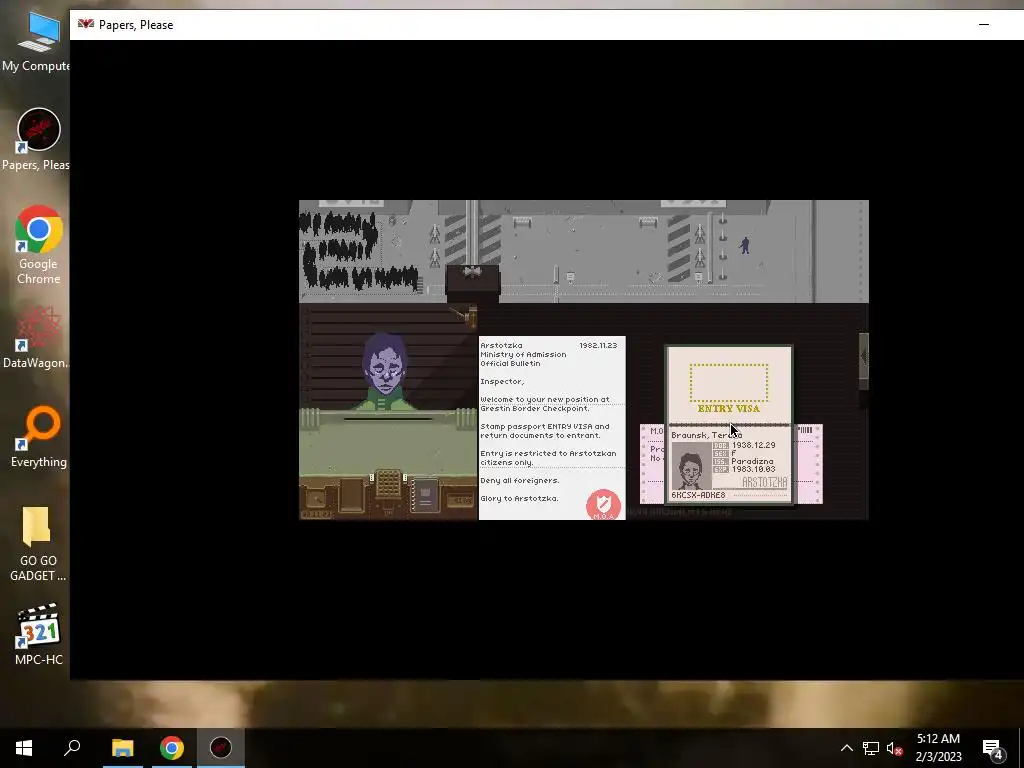This screenshot has width=1024, height=768.
Task: Click the dotted ENTRY VISA stamp area
Action: click(729, 383)
